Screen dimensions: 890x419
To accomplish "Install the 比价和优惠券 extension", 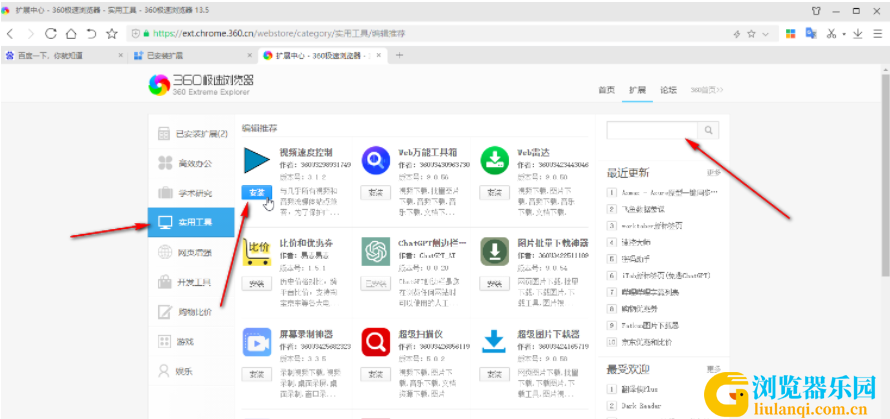I will [x=257, y=283].
